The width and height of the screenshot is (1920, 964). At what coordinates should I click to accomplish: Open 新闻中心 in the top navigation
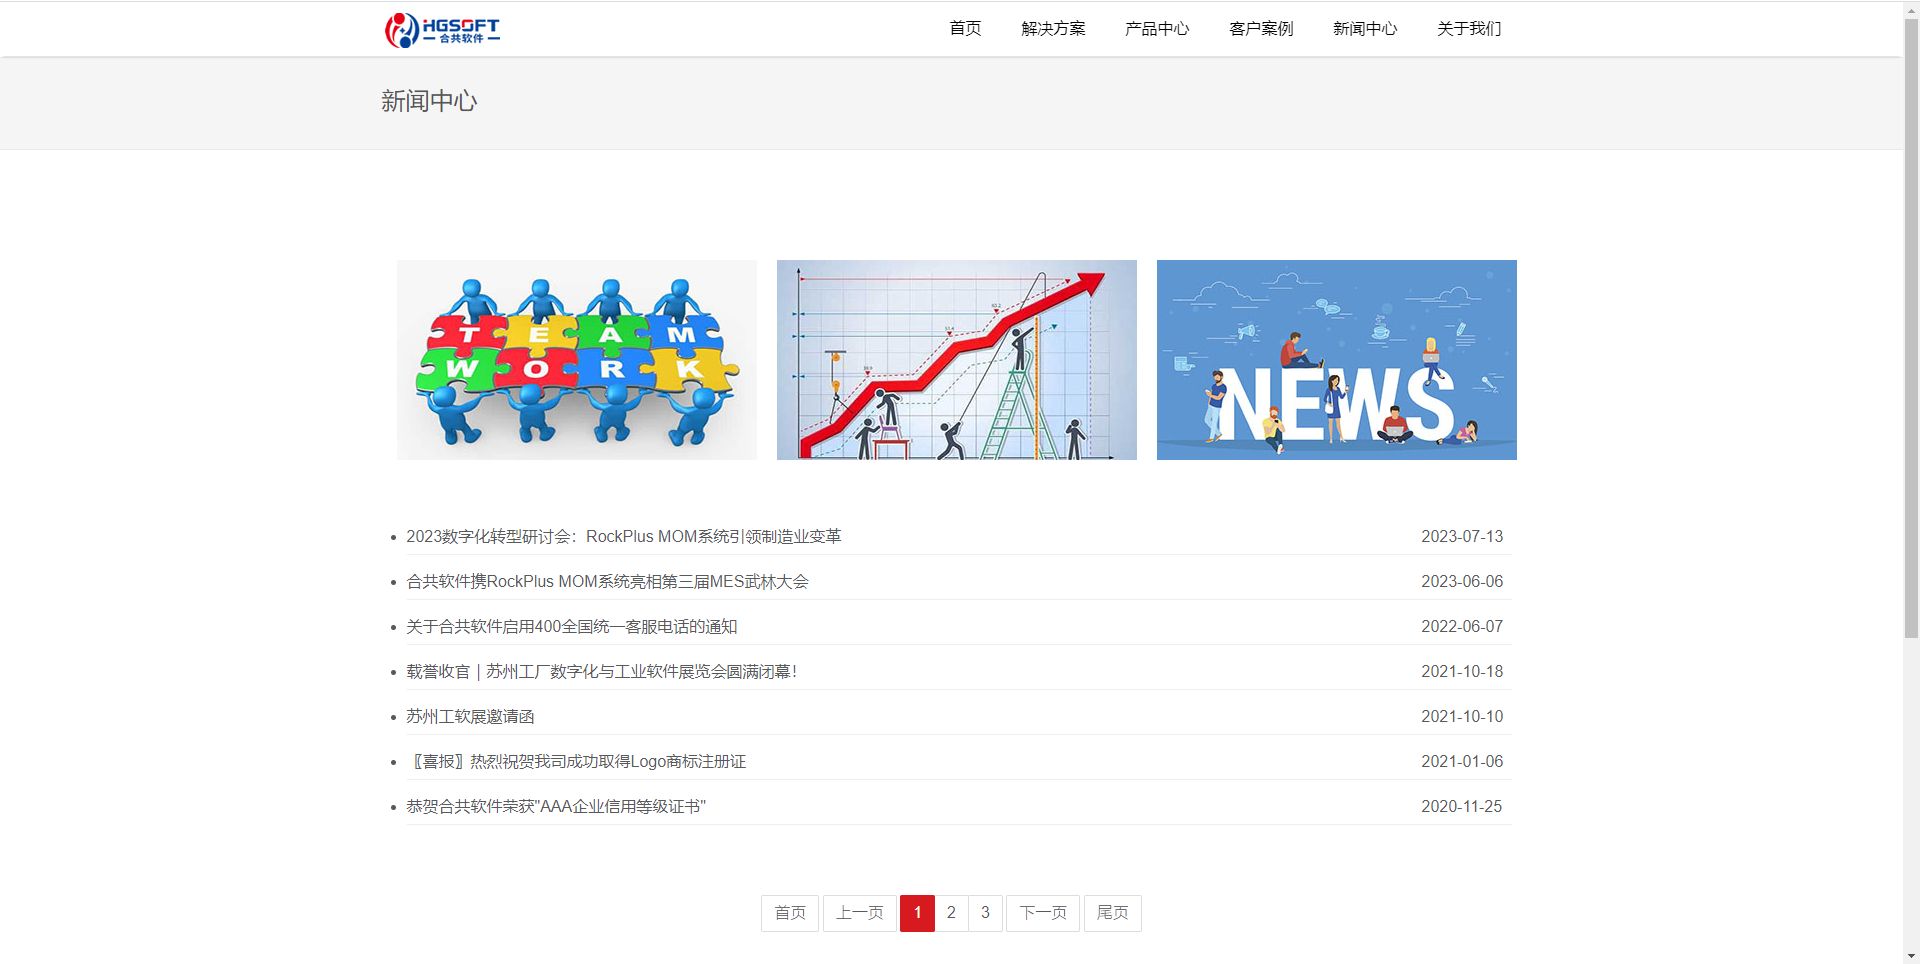pos(1365,28)
